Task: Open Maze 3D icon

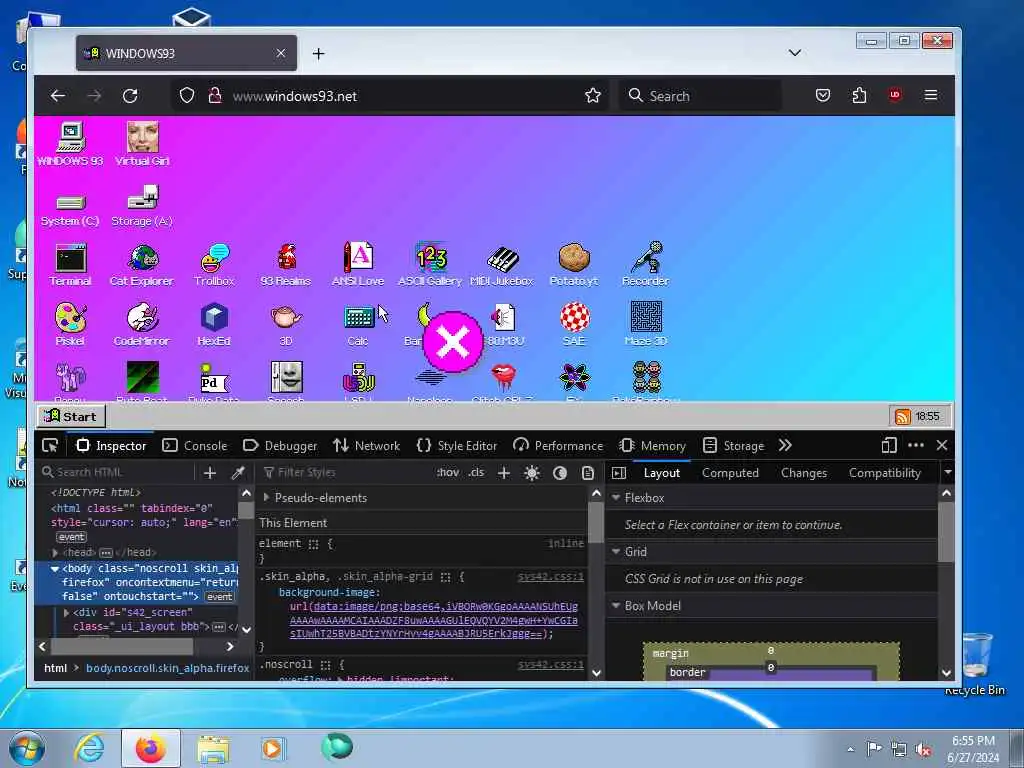Action: point(646,324)
